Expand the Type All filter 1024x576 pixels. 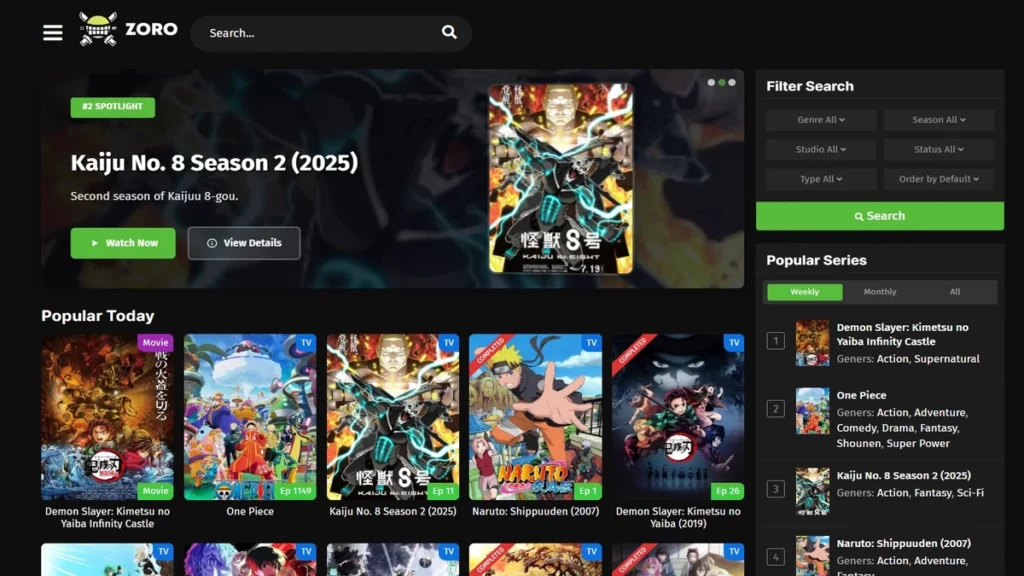[x=820, y=179]
